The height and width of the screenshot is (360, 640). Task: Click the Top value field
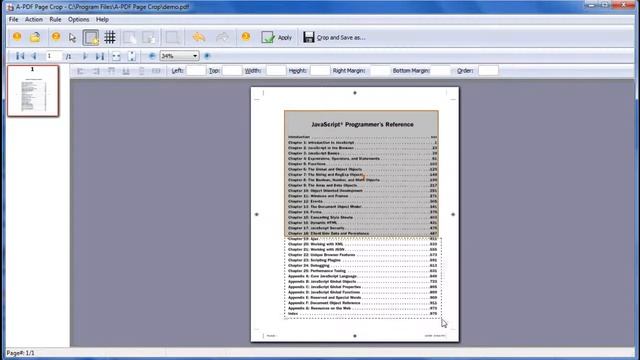point(232,71)
